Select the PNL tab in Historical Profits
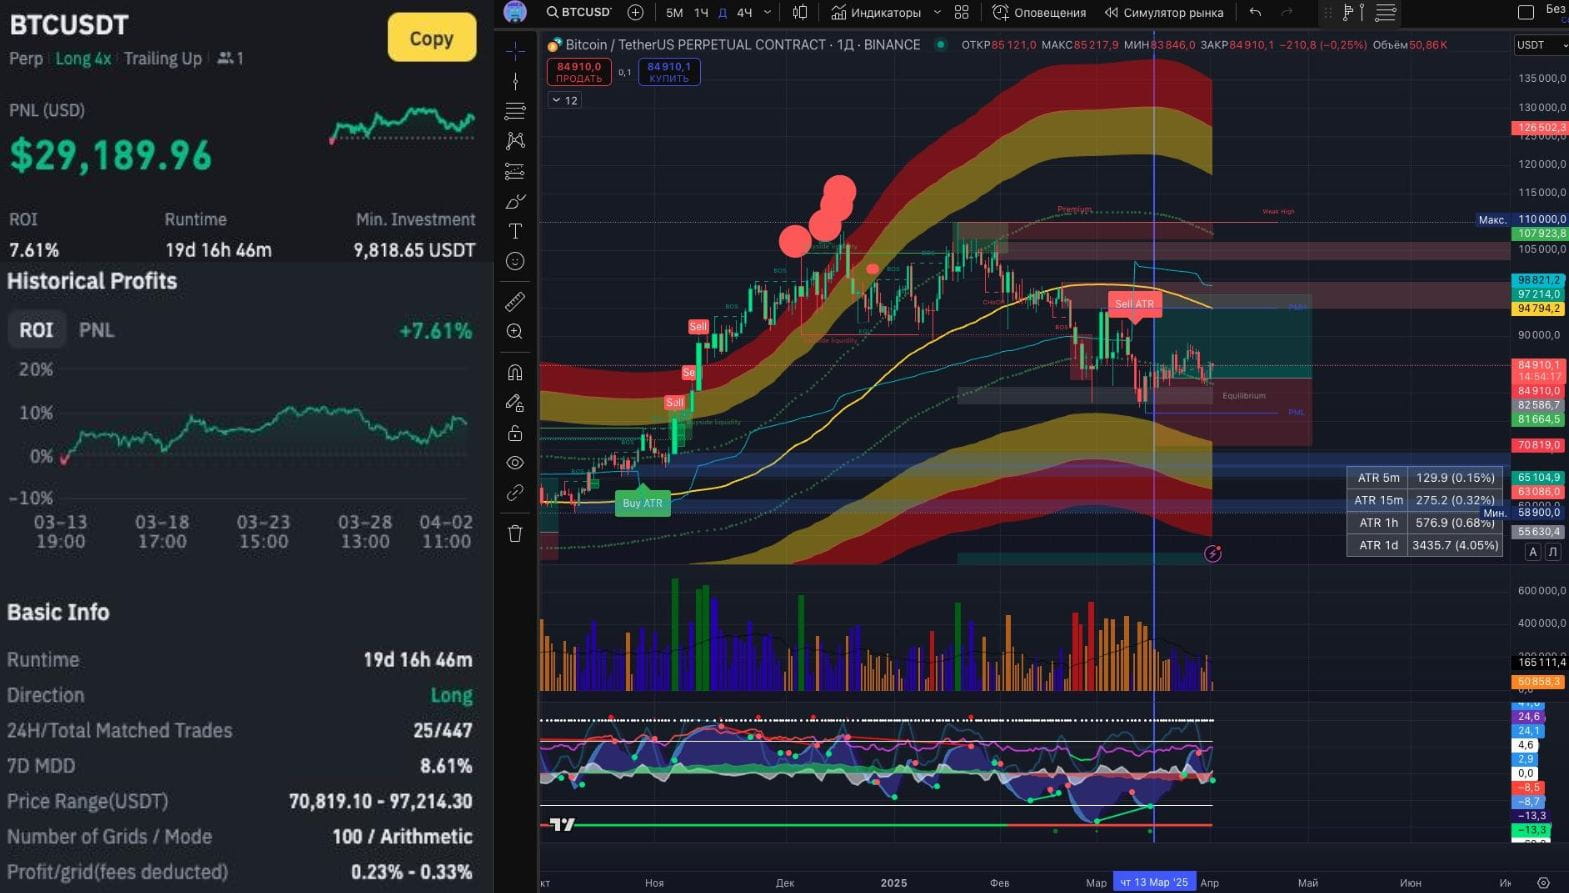This screenshot has height=893, width=1569. [x=97, y=330]
